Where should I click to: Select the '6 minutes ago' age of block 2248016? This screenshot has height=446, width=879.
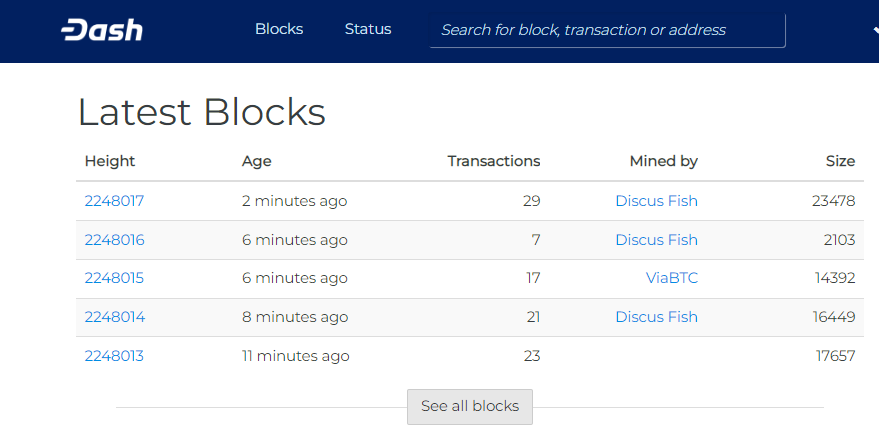295,240
